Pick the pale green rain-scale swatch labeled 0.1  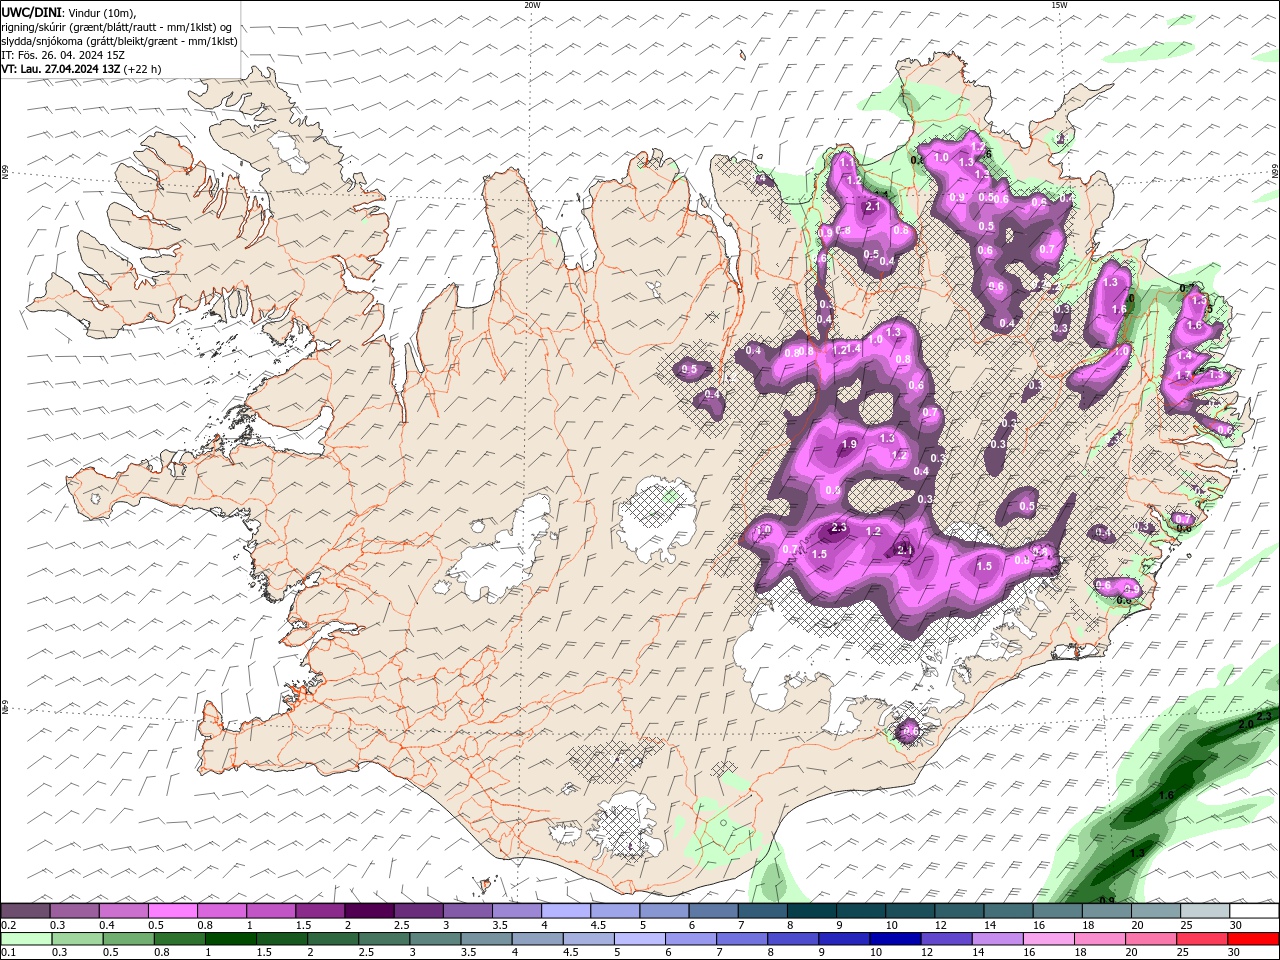26,939
